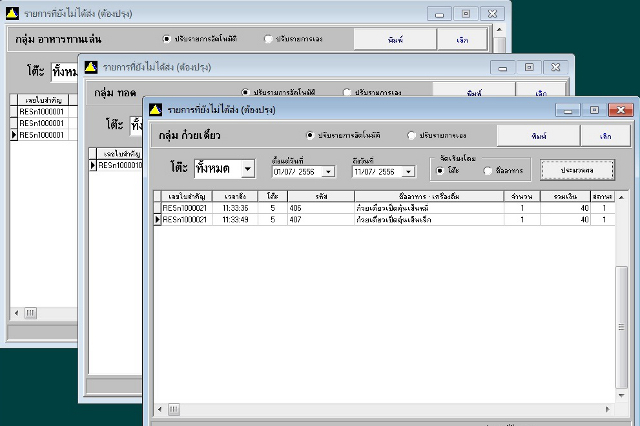Click the yellow triangle icon of the ทอด window
This screenshot has width=640, height=426.
(x=91, y=67)
